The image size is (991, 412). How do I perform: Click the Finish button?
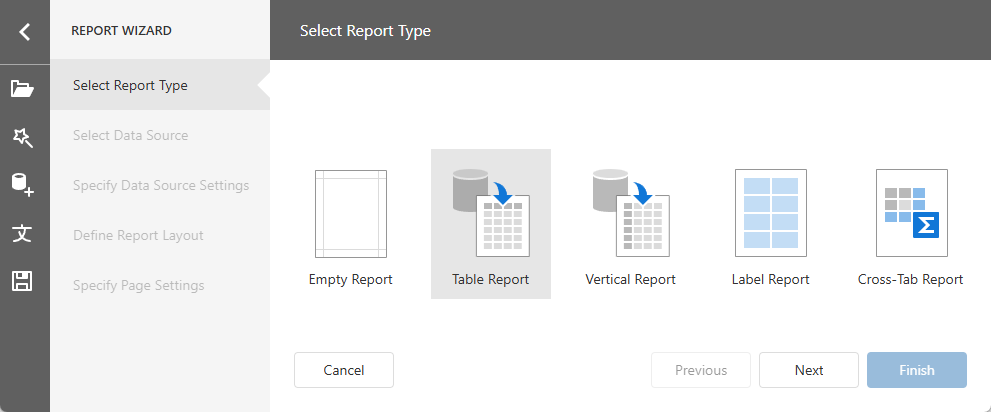pos(917,370)
